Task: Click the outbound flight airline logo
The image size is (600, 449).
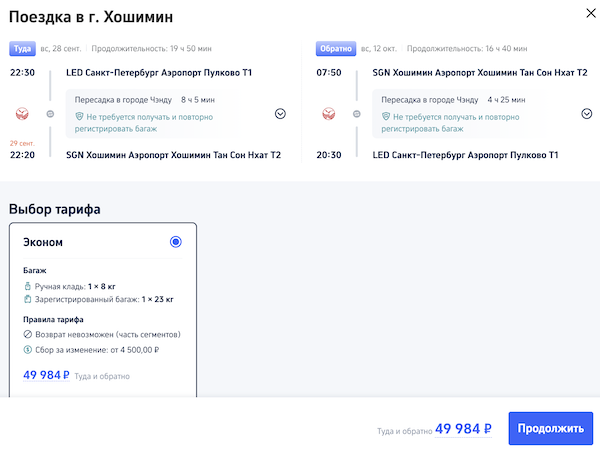Action: (x=23, y=113)
